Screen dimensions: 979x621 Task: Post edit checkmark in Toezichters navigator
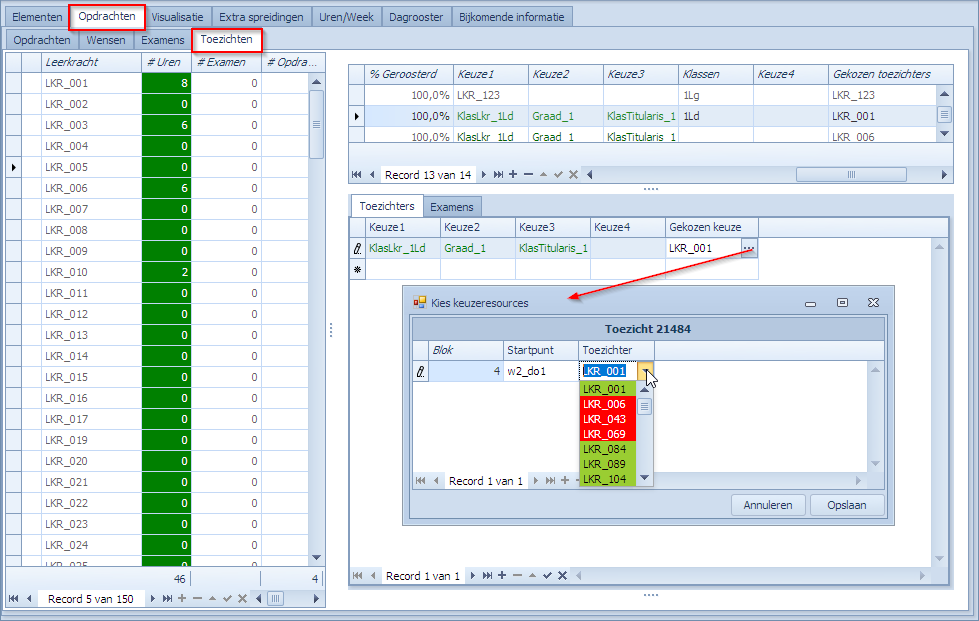coord(547,575)
